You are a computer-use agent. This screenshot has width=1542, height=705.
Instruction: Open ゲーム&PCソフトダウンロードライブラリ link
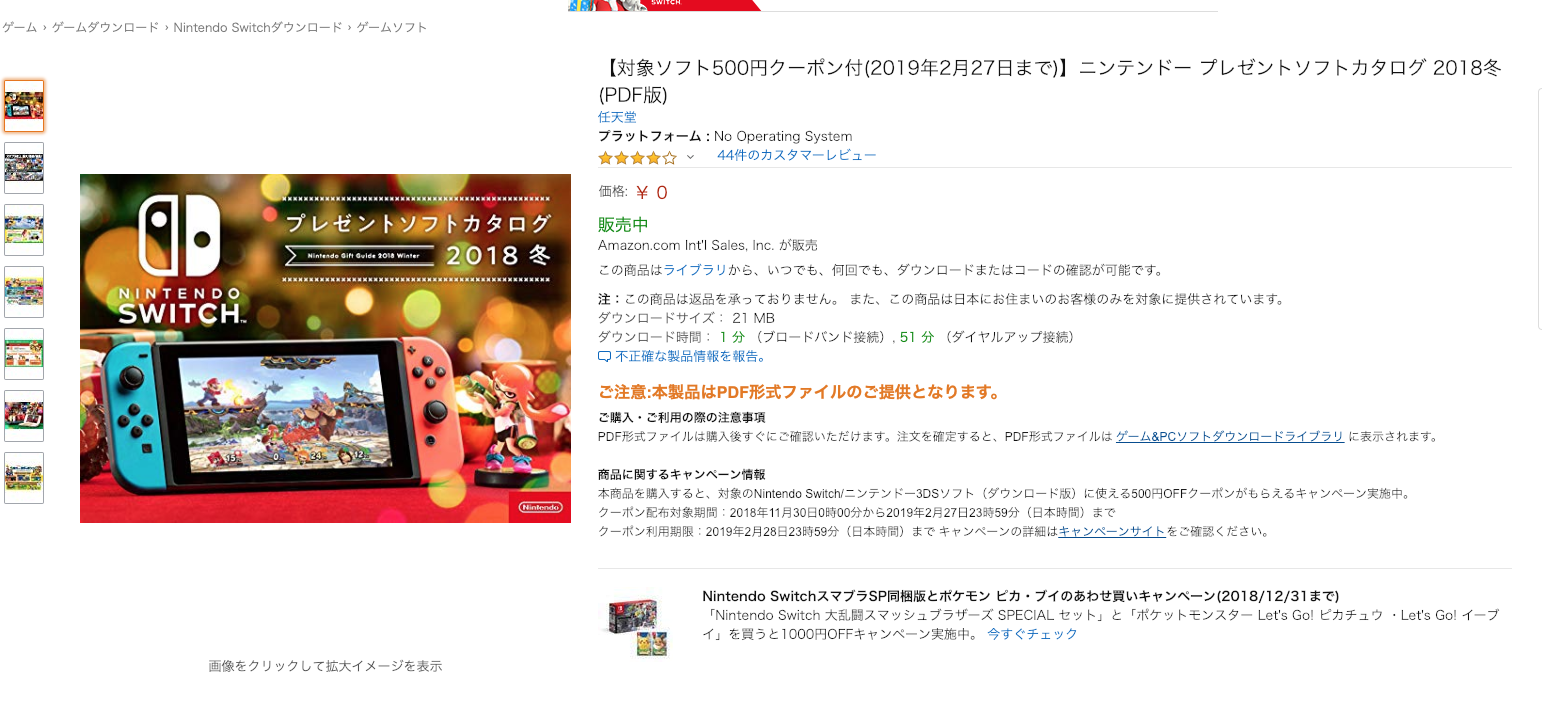click(x=1229, y=436)
